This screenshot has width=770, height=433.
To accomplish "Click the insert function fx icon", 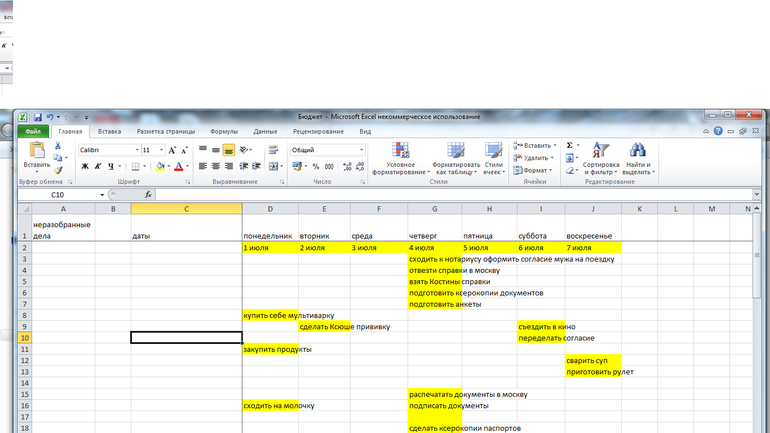I will click(148, 195).
